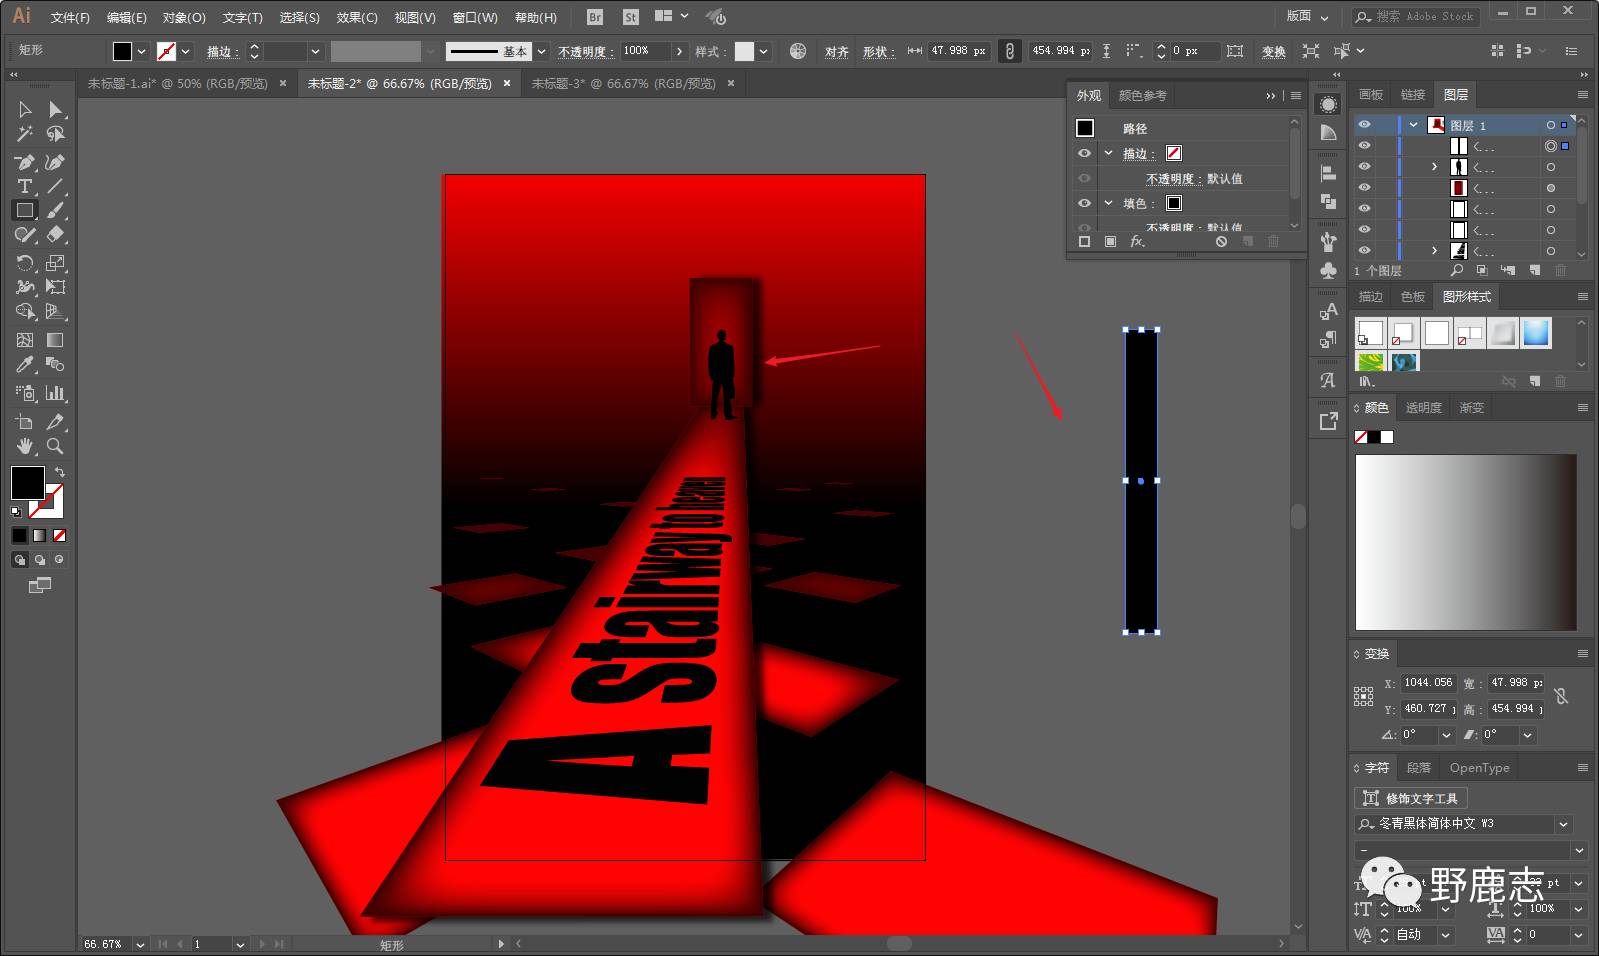Select the Type tool in the toolbox
This screenshot has width=1599, height=956.
[x=25, y=186]
